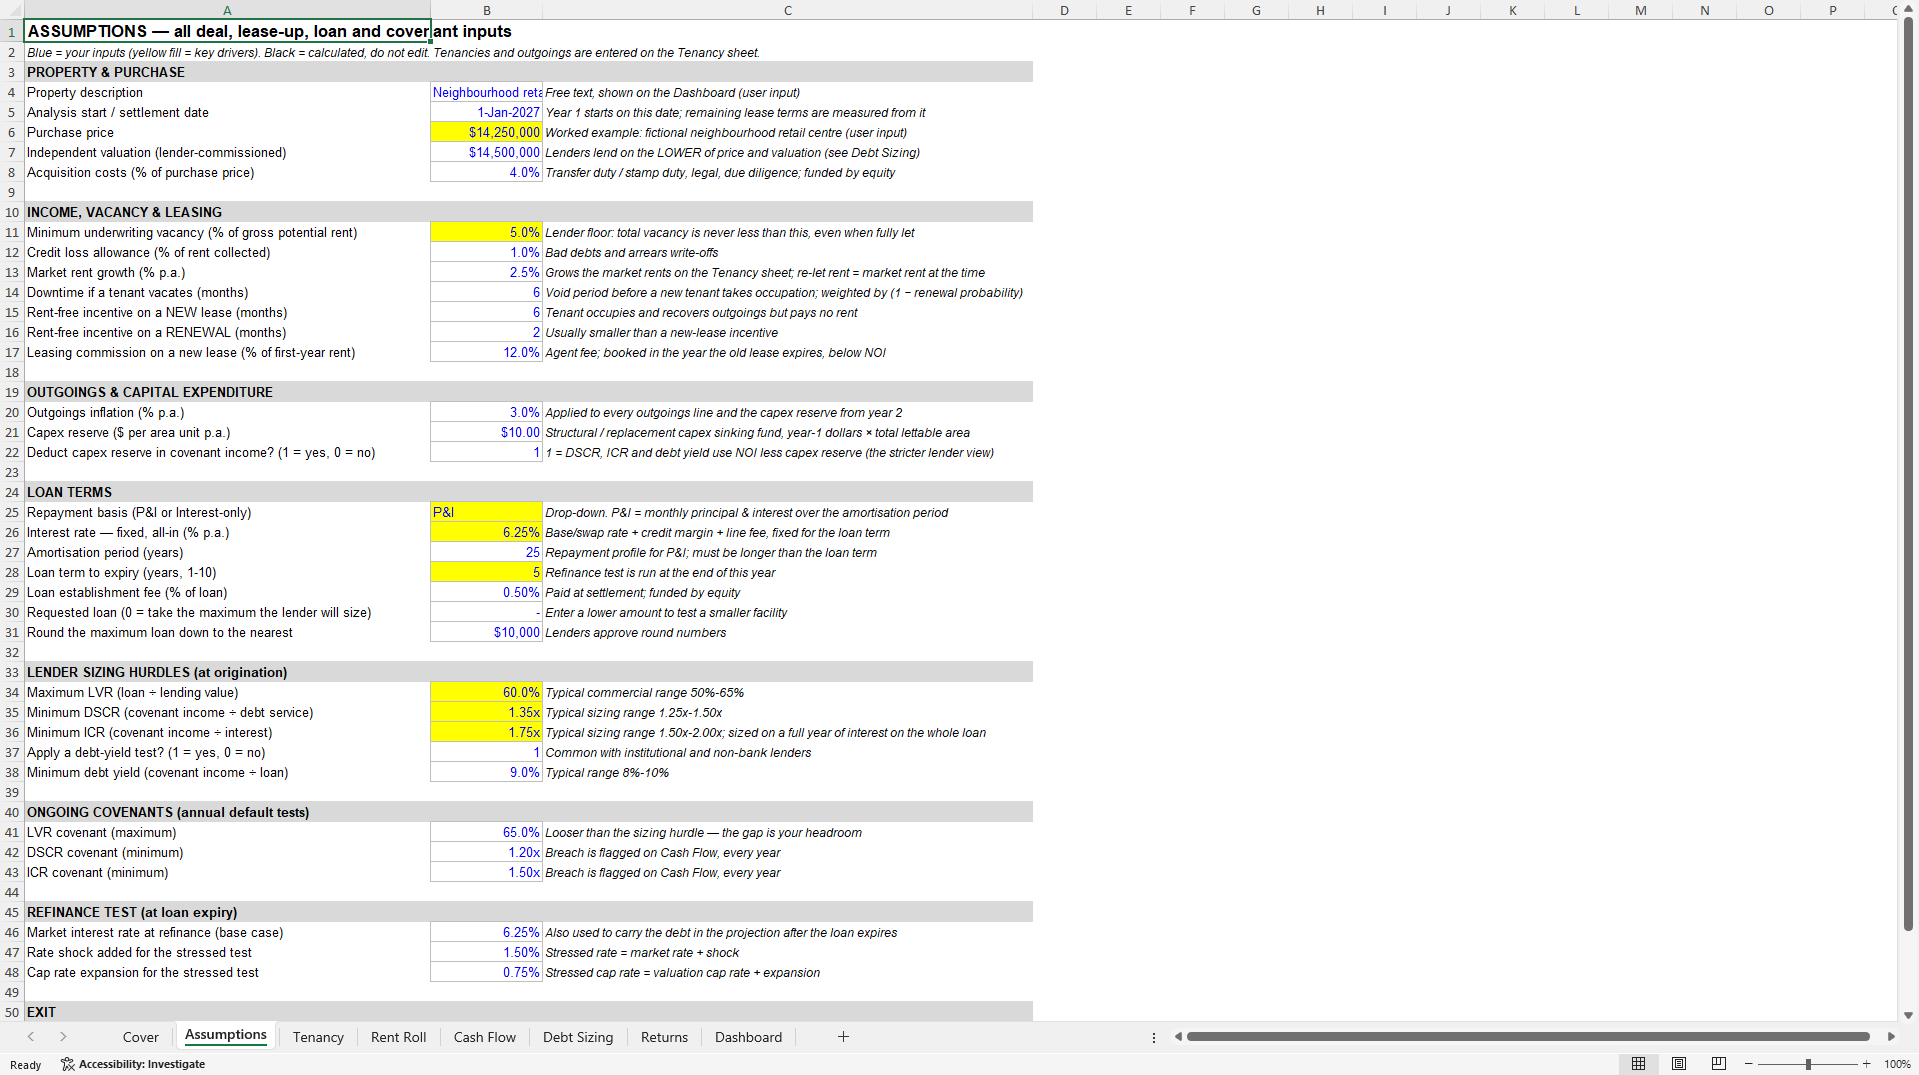The image size is (1919, 1075).
Task: Select column C header
Action: tap(787, 10)
